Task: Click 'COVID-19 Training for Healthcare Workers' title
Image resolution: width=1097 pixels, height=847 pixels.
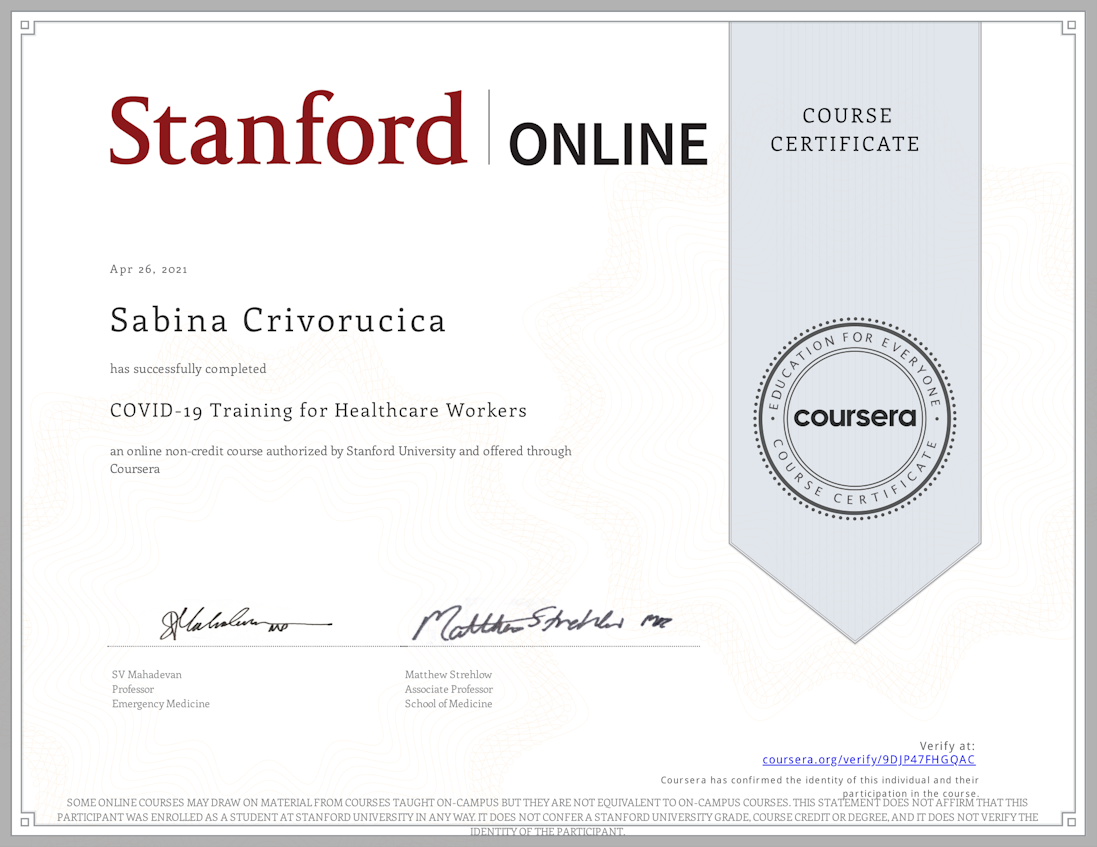Action: 318,410
